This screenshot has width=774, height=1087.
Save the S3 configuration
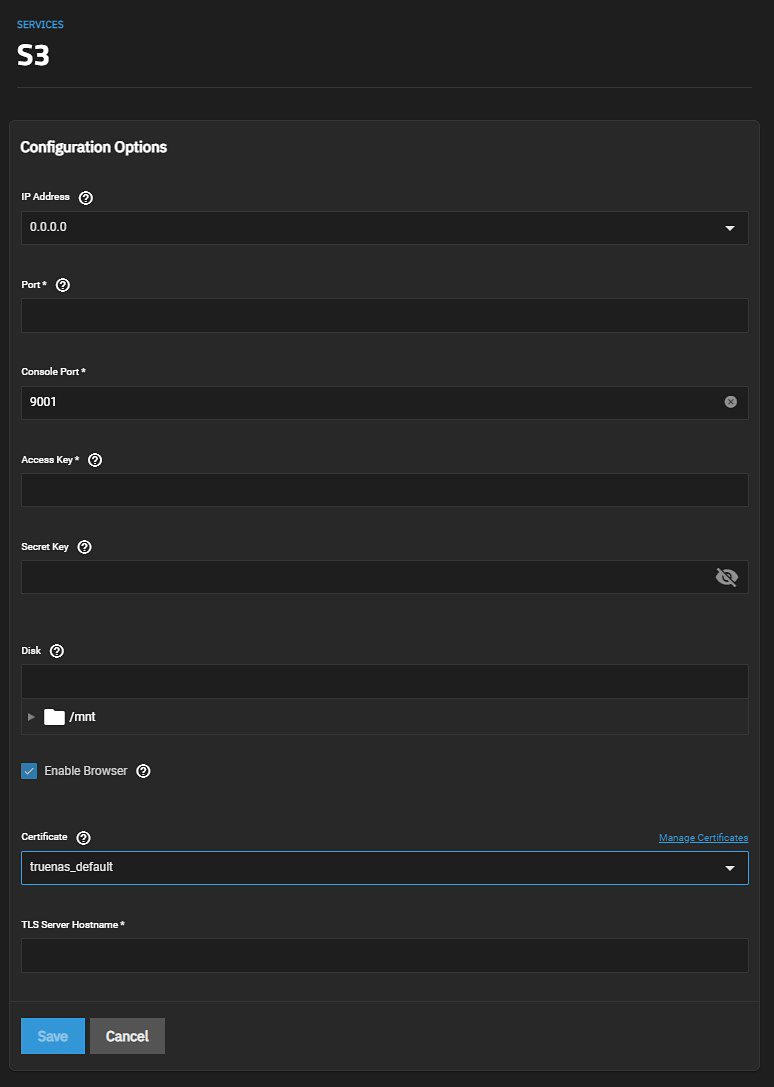pyautogui.click(x=53, y=1036)
